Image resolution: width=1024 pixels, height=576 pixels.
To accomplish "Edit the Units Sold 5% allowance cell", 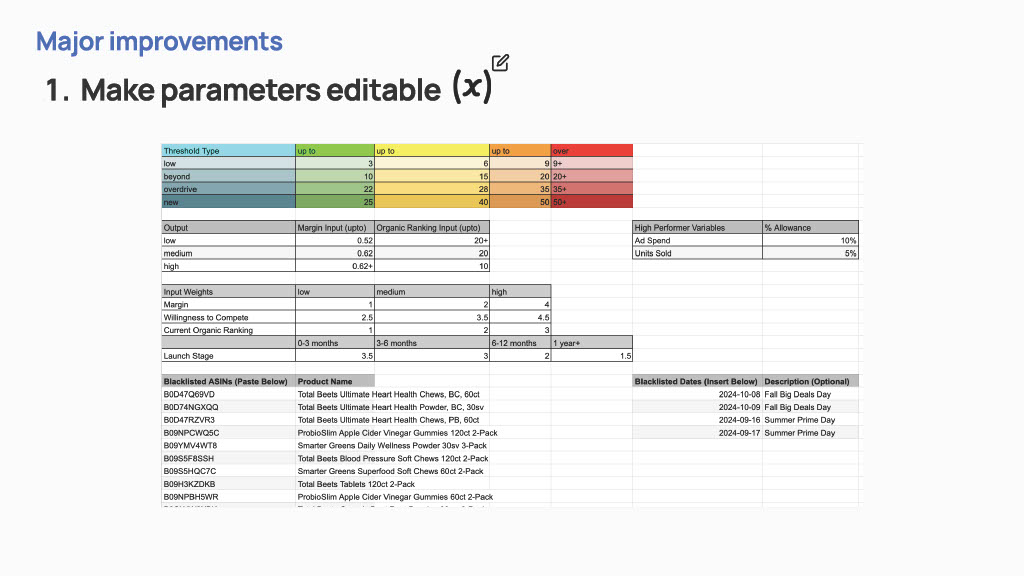I will coord(810,253).
